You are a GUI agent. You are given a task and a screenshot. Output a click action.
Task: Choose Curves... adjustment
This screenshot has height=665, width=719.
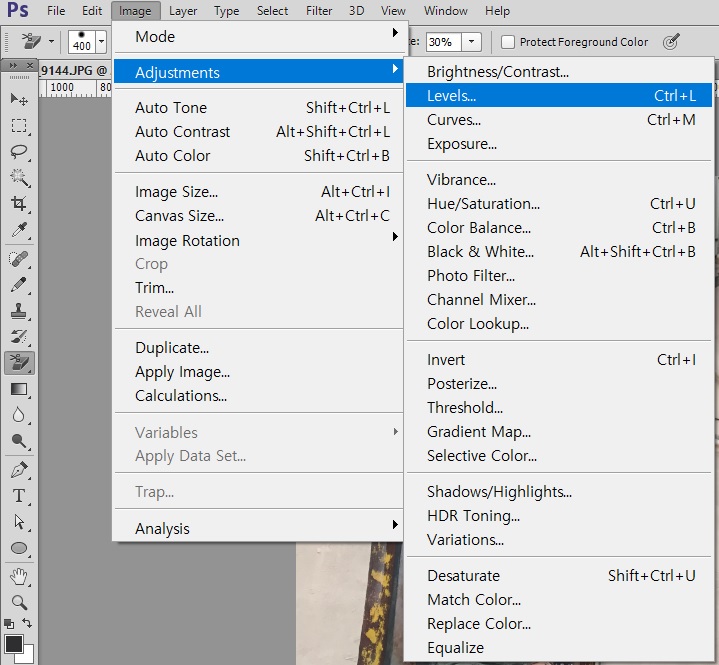coord(559,120)
